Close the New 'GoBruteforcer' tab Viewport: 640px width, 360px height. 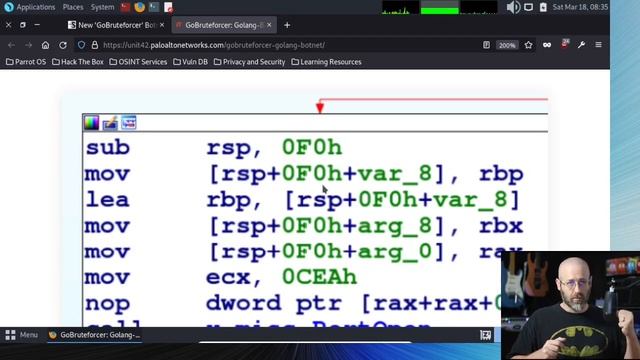(162, 25)
